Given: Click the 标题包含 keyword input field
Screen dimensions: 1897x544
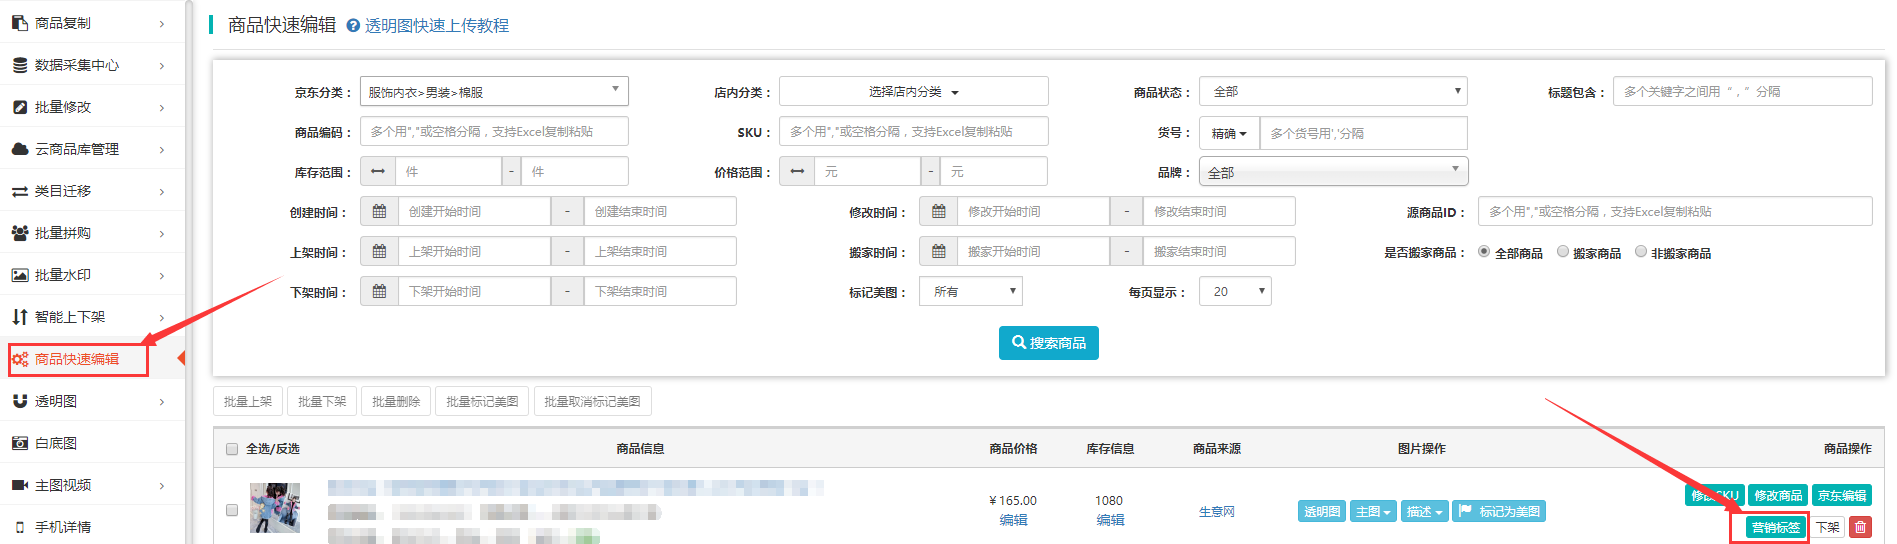Looking at the screenshot, I should tap(1742, 92).
